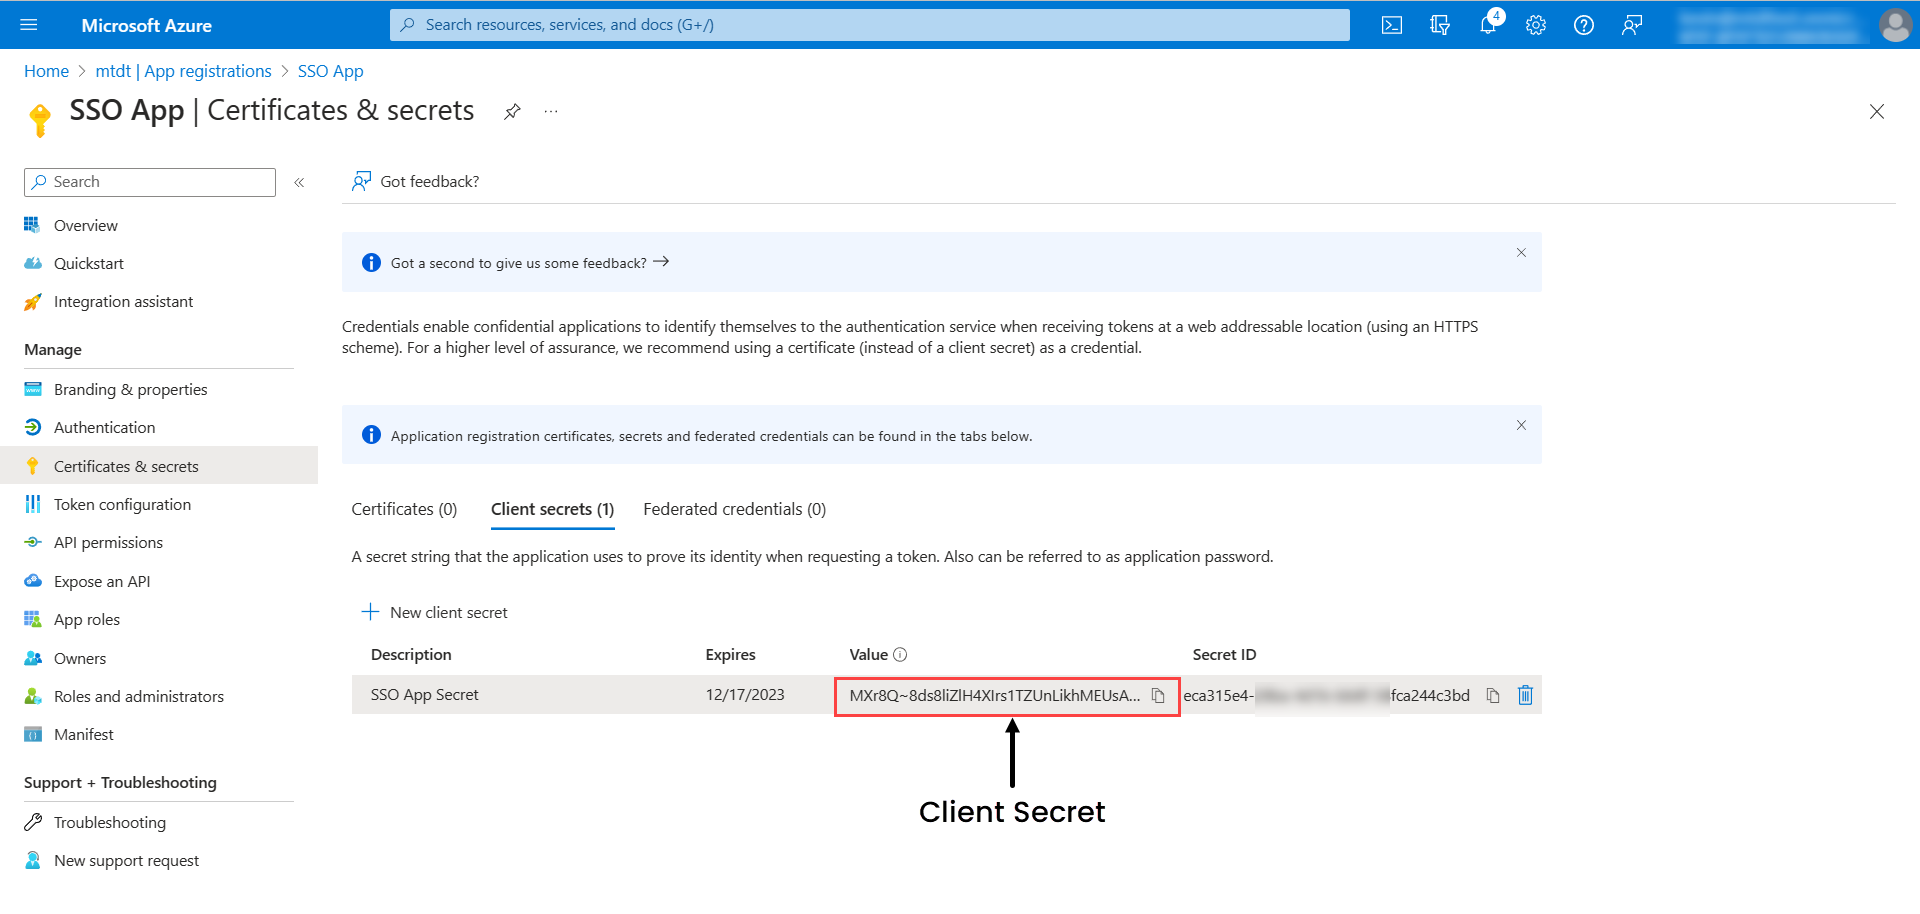Open API permissions in sidebar
The height and width of the screenshot is (914, 1920).
[x=108, y=543]
